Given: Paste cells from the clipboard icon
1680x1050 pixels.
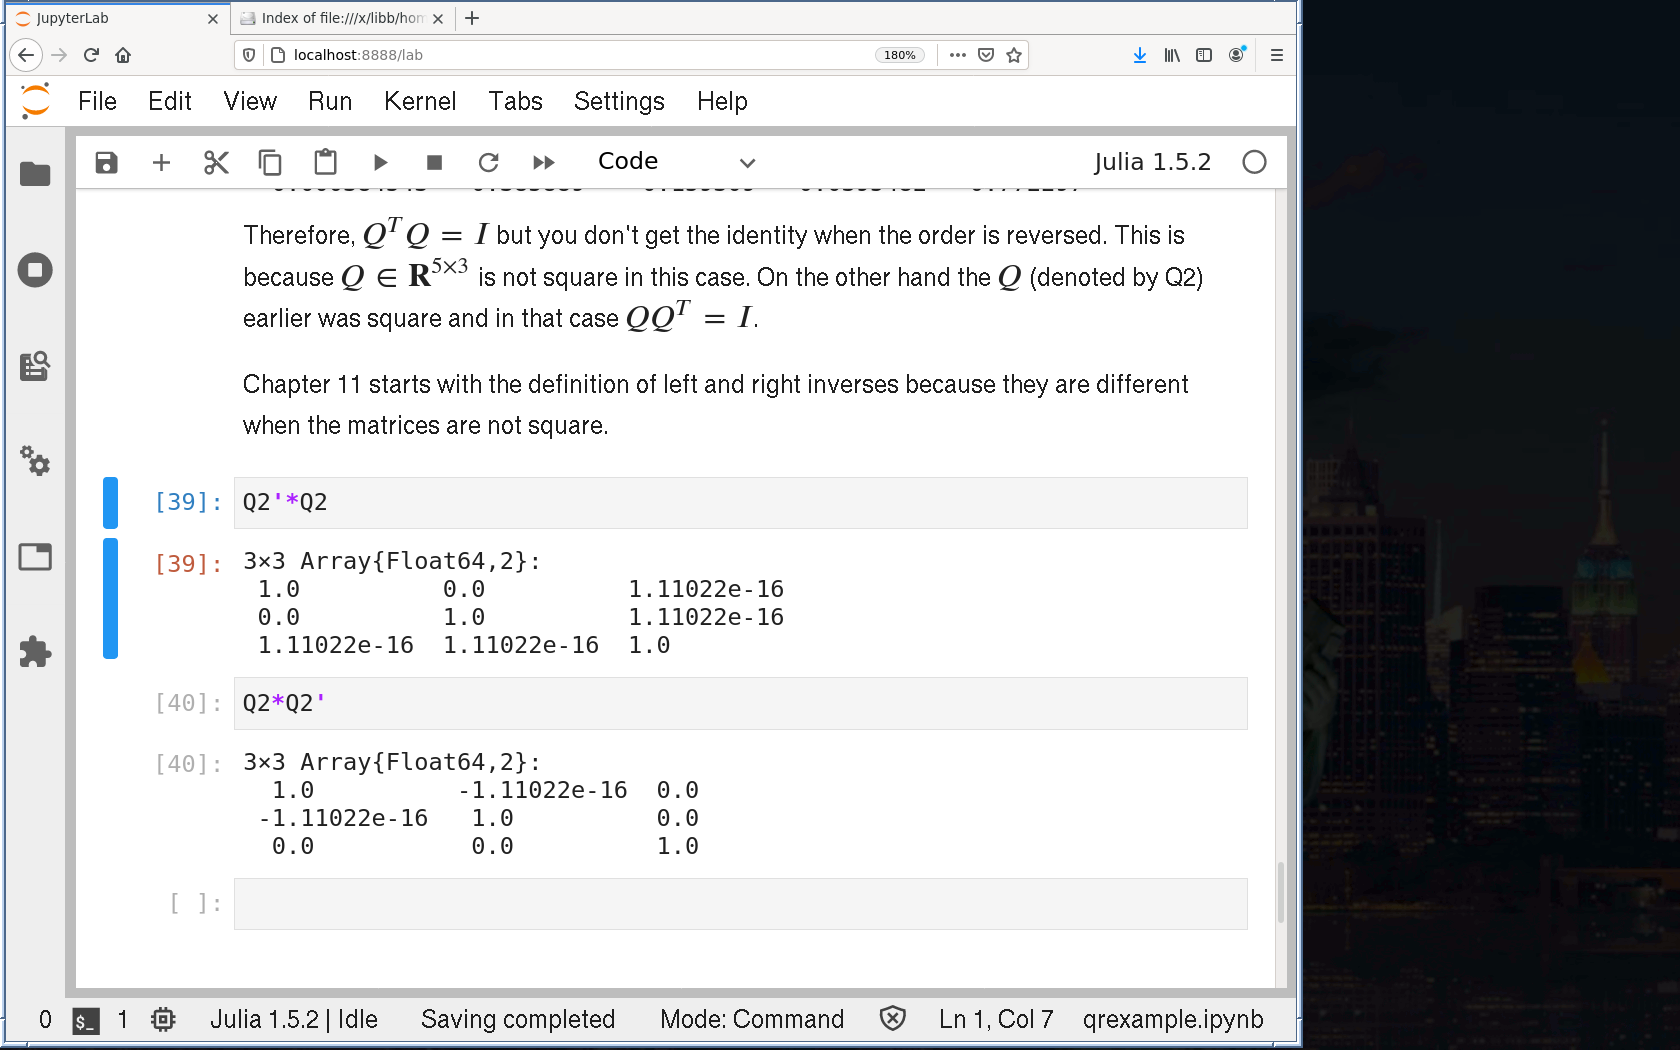Looking at the screenshot, I should 325,162.
